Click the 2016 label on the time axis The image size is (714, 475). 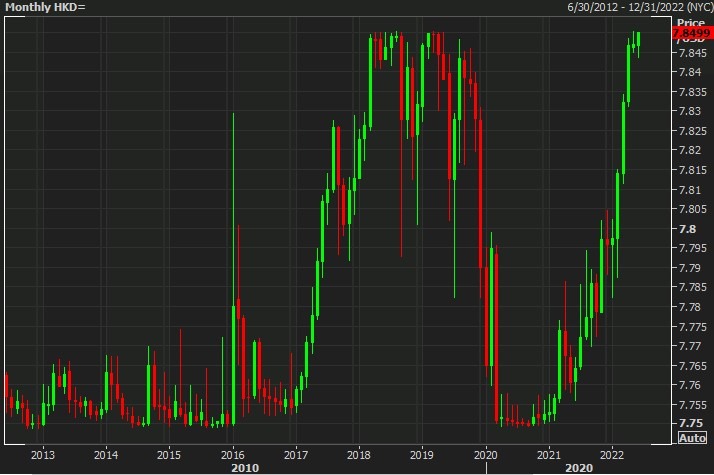click(233, 455)
